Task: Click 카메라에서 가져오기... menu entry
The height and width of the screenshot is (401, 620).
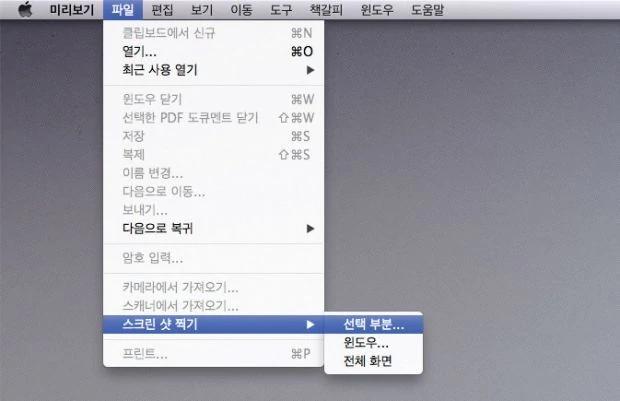Action: pyautogui.click(x=214, y=287)
